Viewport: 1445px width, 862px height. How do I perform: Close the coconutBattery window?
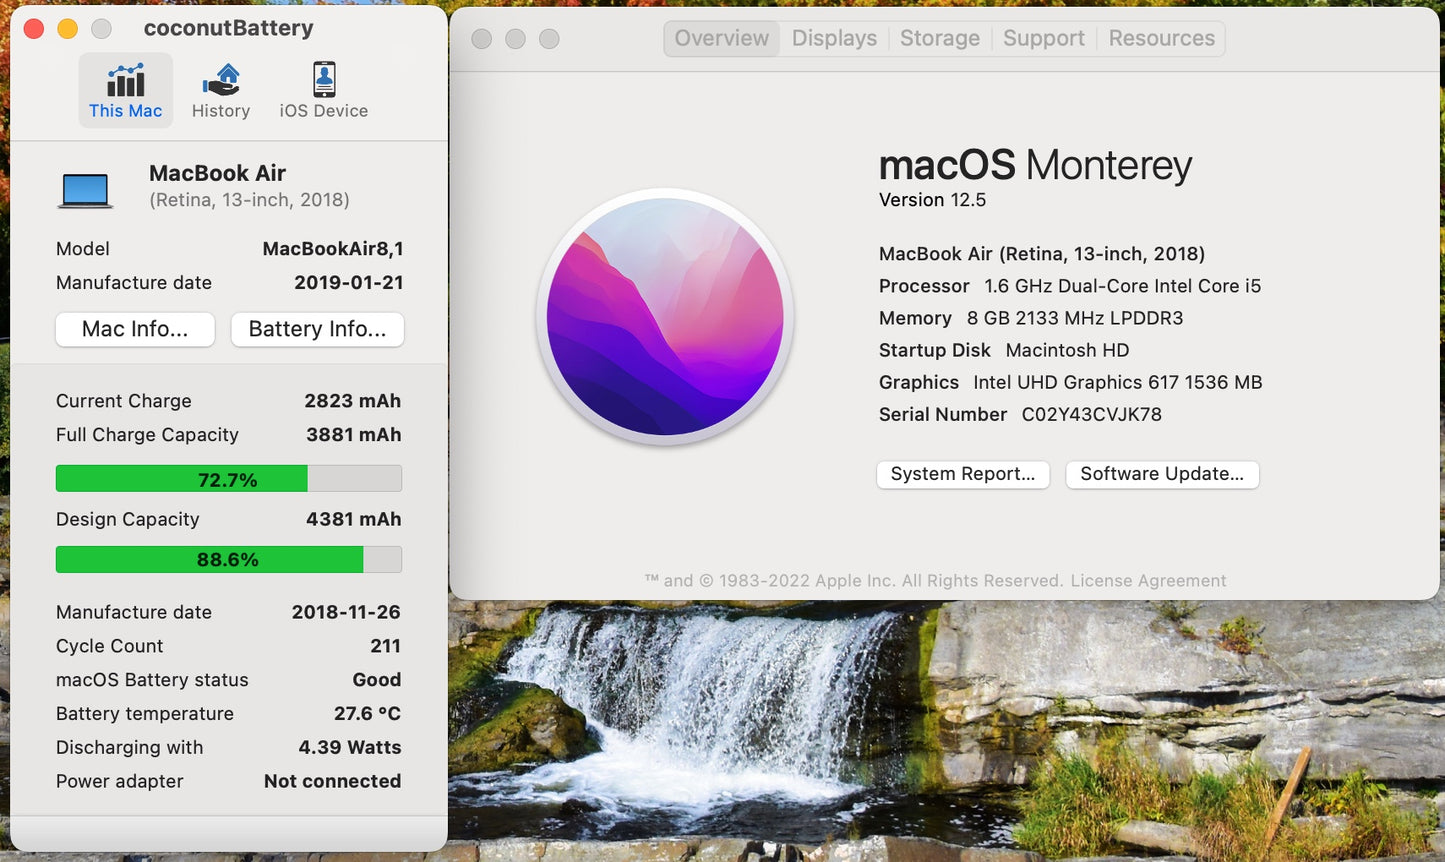pos(34,29)
